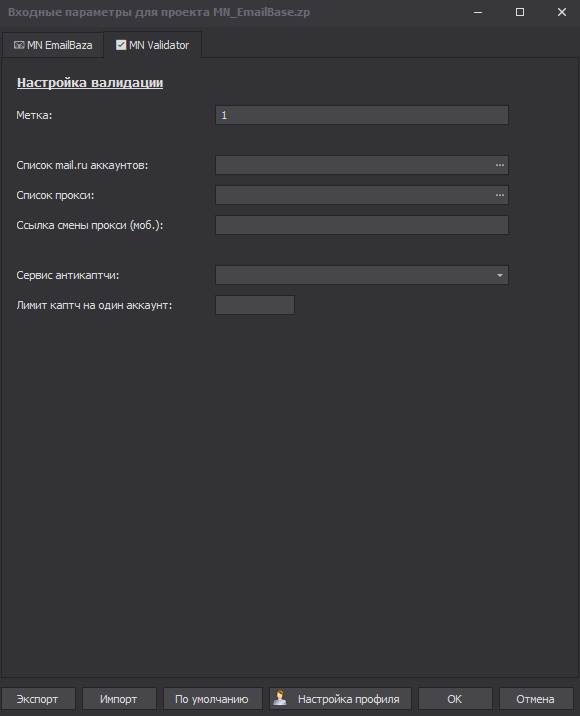Focus the Метка input field
The image size is (580, 716).
[x=362, y=115]
